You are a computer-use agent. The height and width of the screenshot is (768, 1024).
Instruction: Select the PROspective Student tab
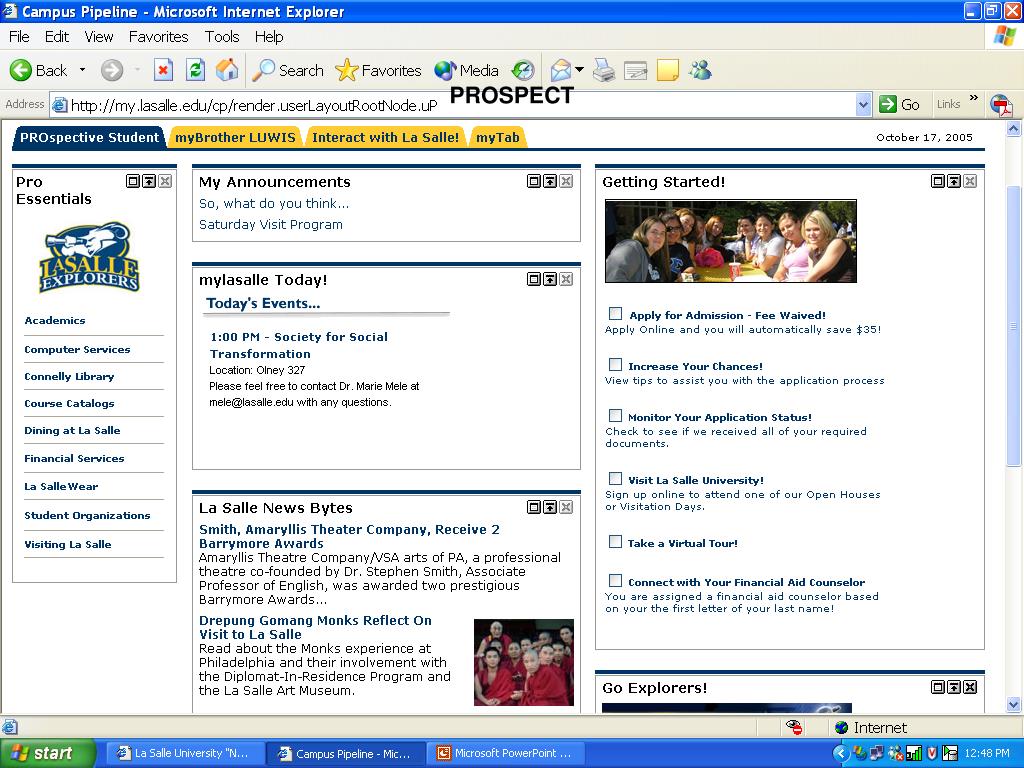coord(89,137)
